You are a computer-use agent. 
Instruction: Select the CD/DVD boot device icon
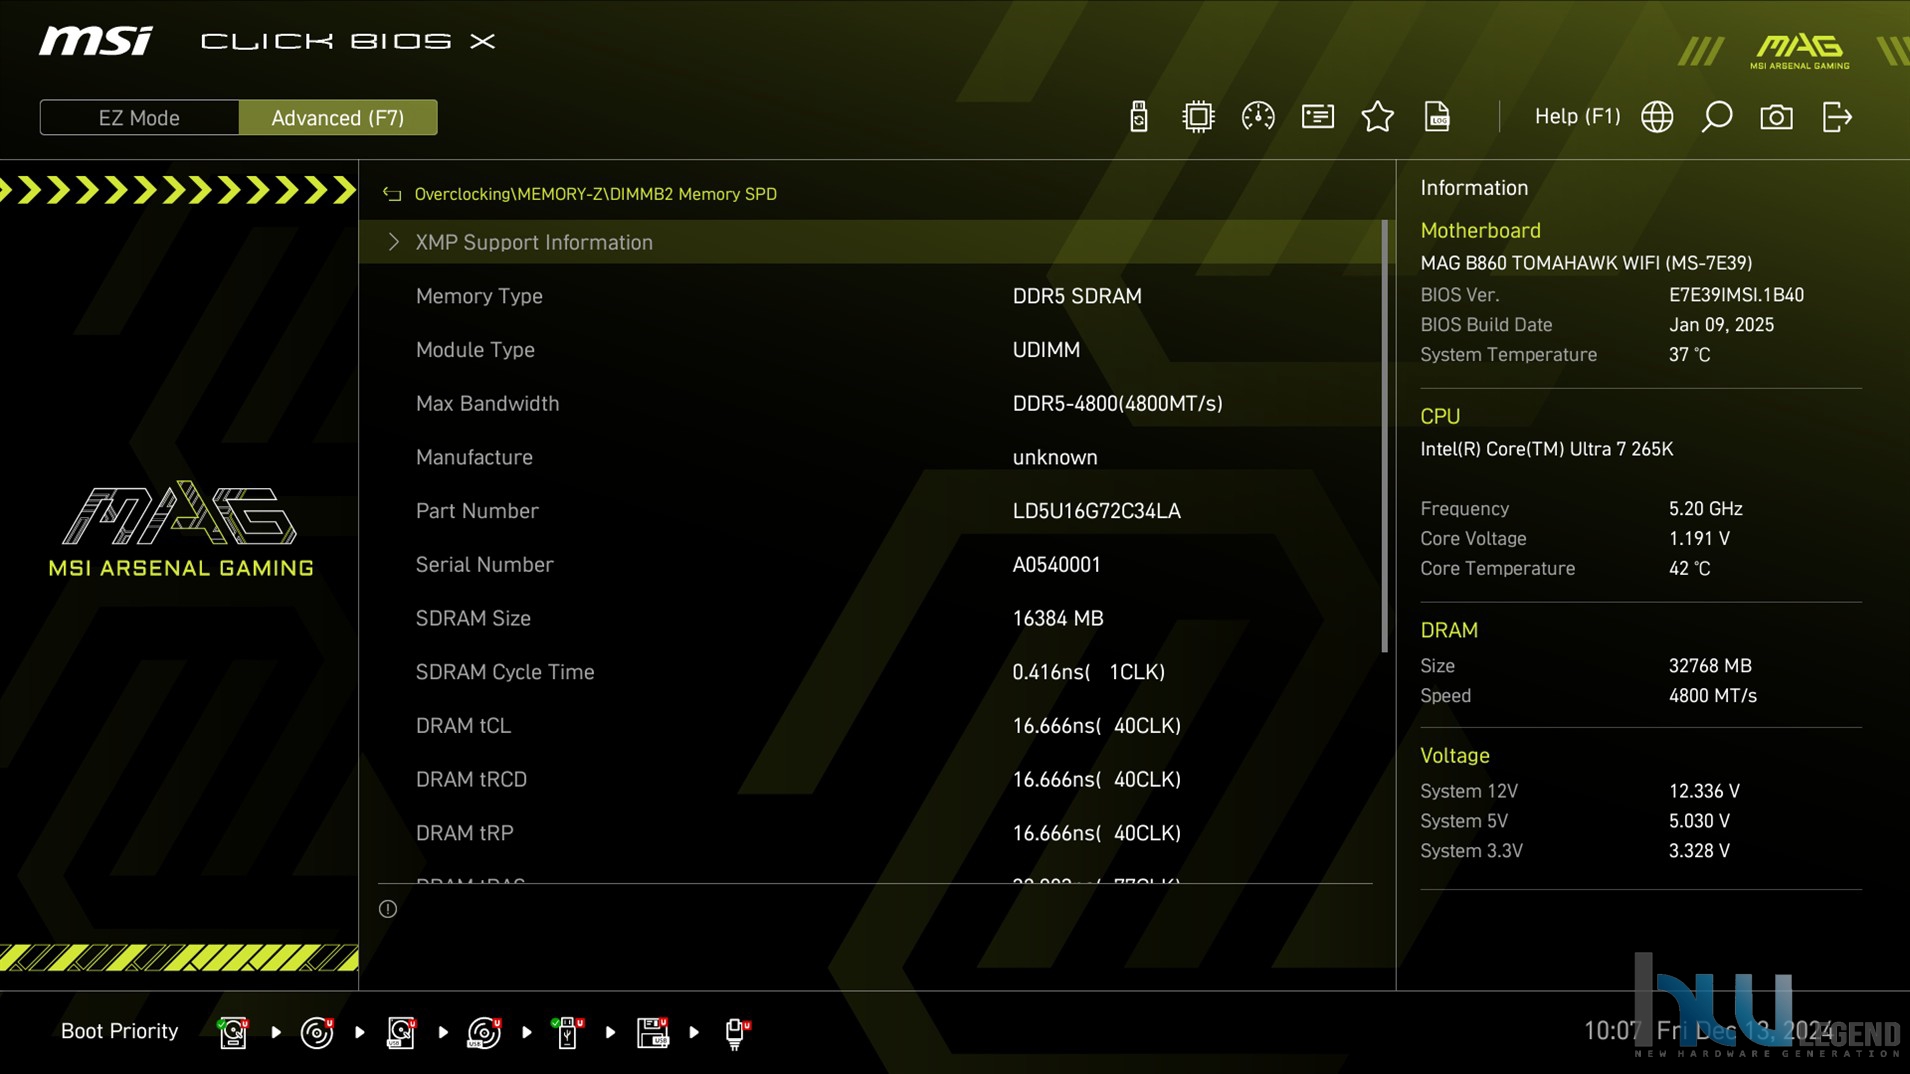(317, 1032)
